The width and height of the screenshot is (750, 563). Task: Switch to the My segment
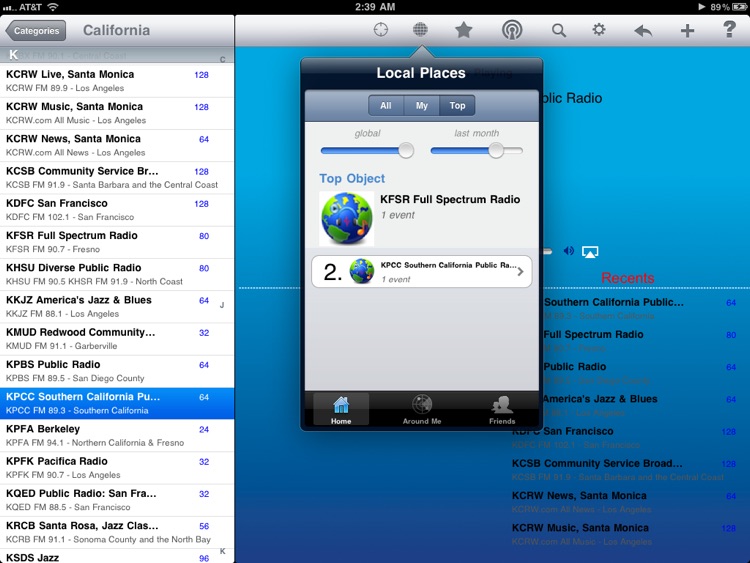(x=421, y=106)
